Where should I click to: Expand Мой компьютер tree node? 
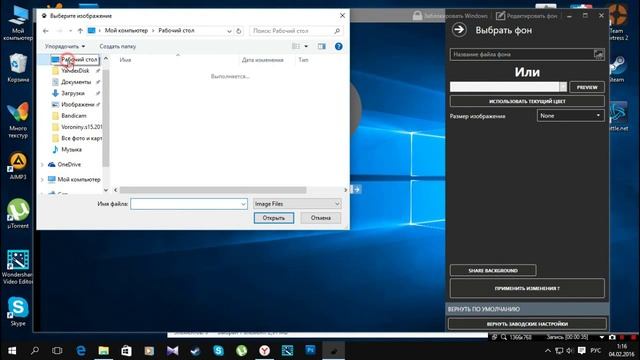coord(42,180)
